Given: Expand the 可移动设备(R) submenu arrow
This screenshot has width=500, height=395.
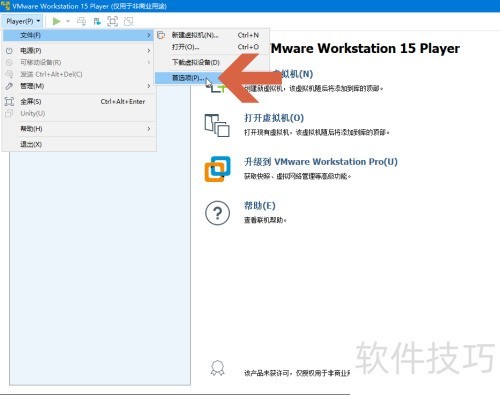Looking at the screenshot, I should pyautogui.click(x=149, y=62).
